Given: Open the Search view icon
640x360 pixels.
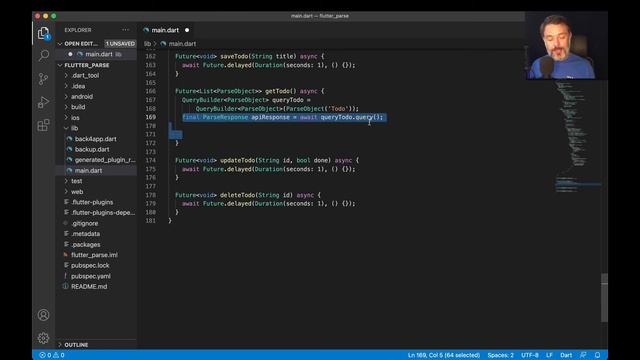Looking at the screenshot, I should pos(43,55).
